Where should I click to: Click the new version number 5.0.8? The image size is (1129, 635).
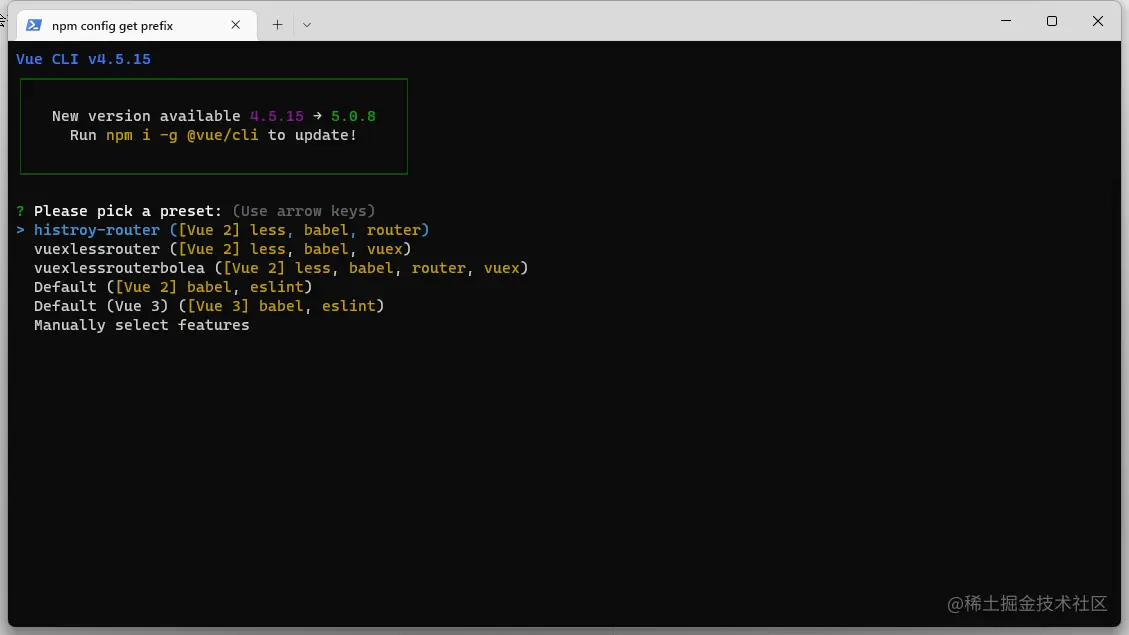pos(354,116)
